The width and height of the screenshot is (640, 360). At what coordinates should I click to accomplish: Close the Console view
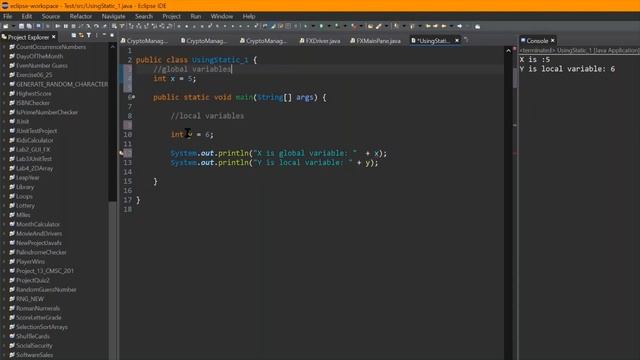pos(553,40)
